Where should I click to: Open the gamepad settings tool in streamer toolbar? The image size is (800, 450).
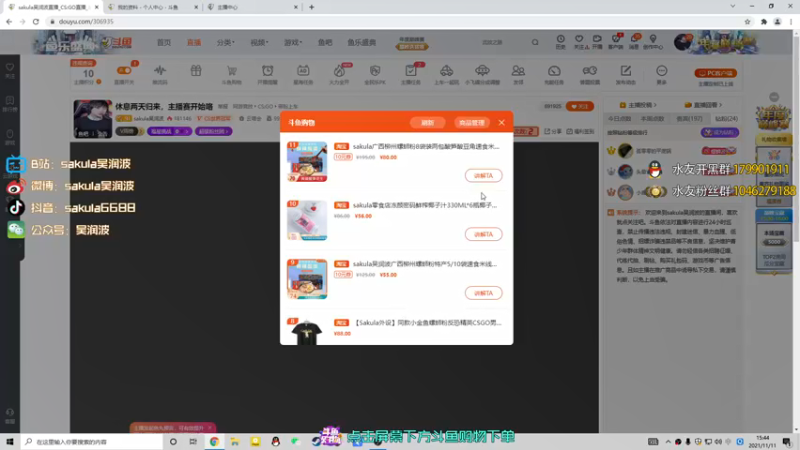(x=590, y=73)
